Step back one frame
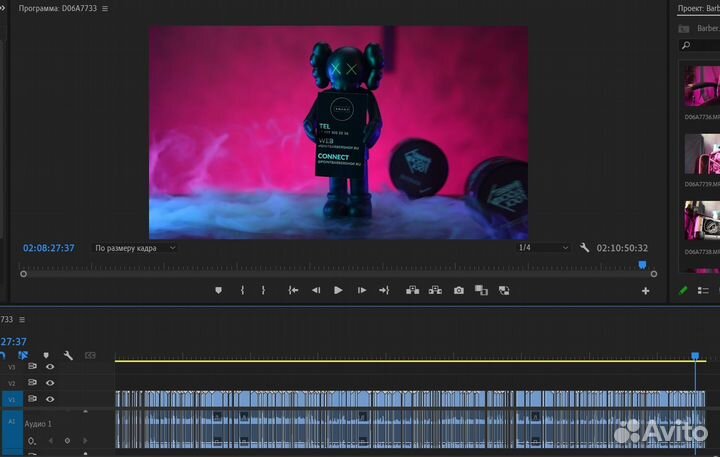Viewport: 720px width, 457px height. point(316,291)
